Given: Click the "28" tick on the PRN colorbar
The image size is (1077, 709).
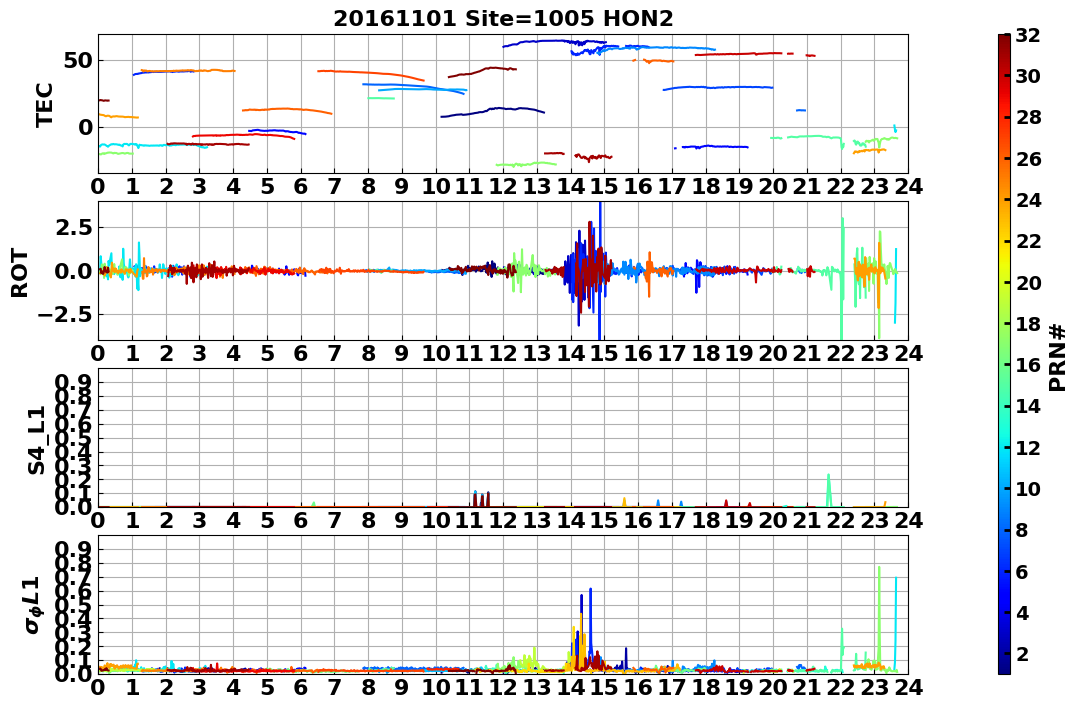Looking at the screenshot, I should 1027,117.
